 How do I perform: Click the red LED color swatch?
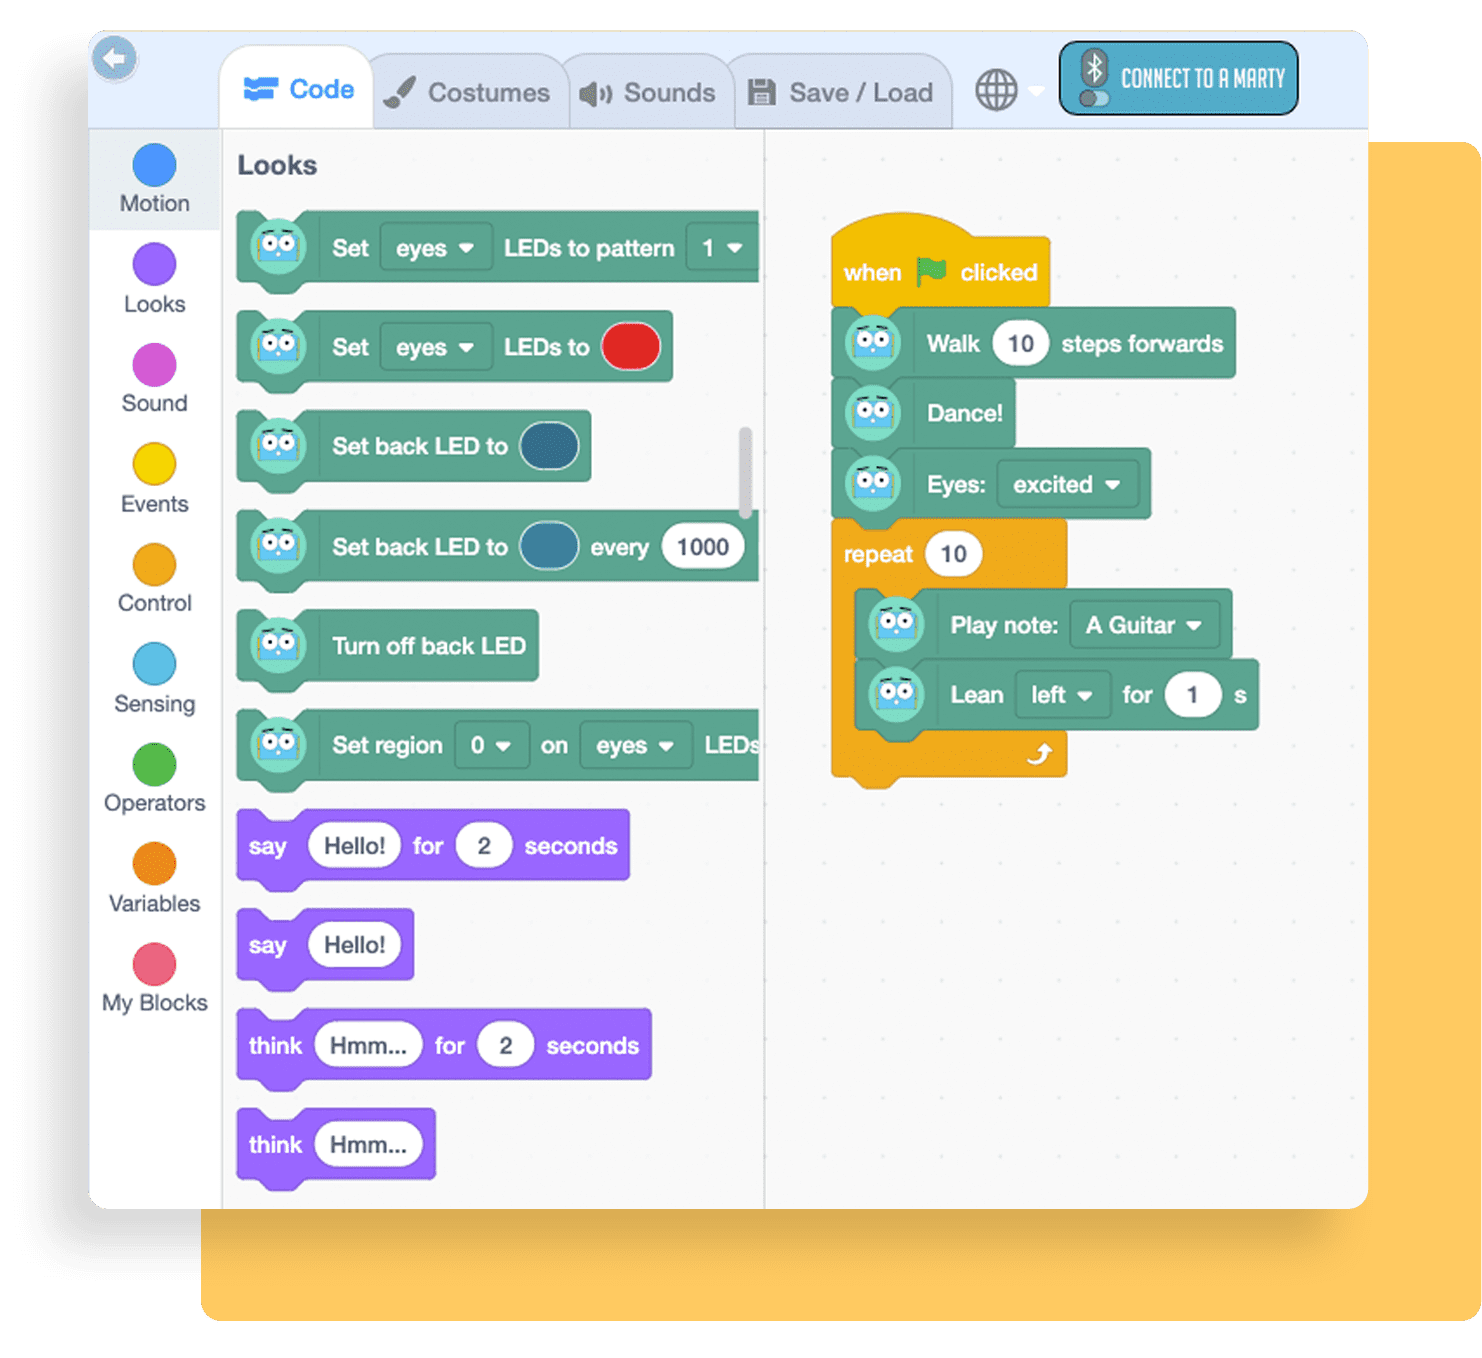tap(630, 347)
